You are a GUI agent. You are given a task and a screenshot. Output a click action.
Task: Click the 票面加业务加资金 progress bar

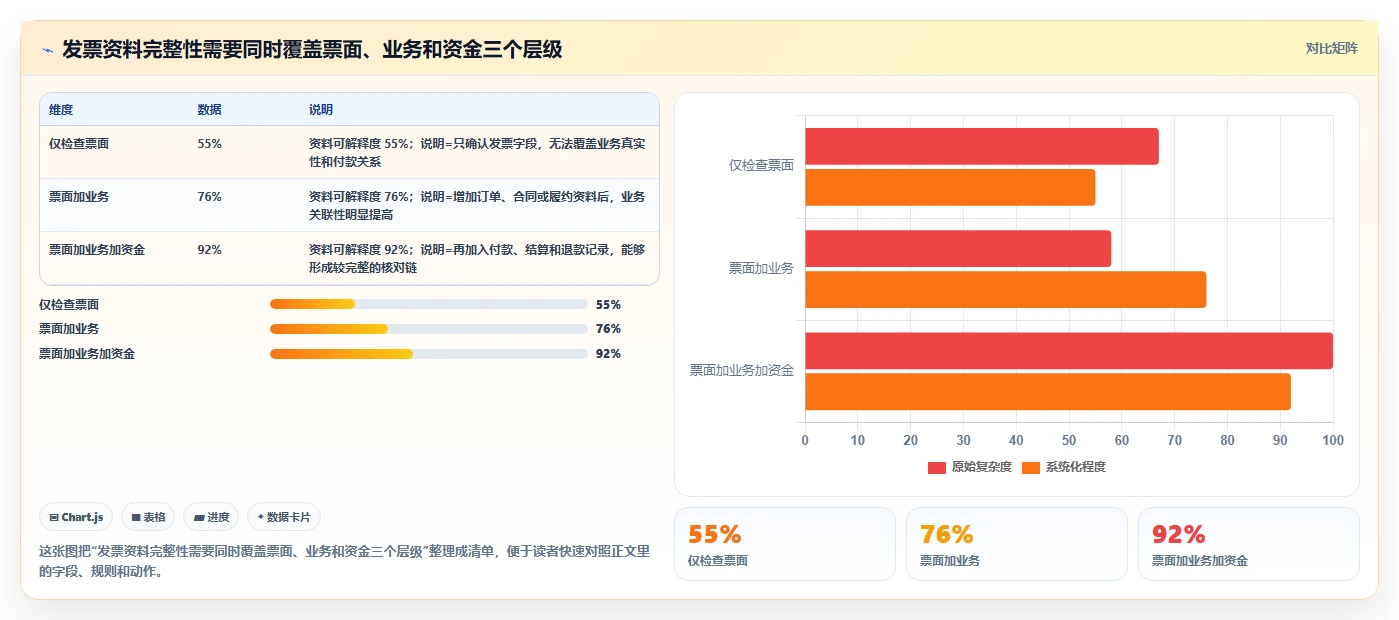428,353
